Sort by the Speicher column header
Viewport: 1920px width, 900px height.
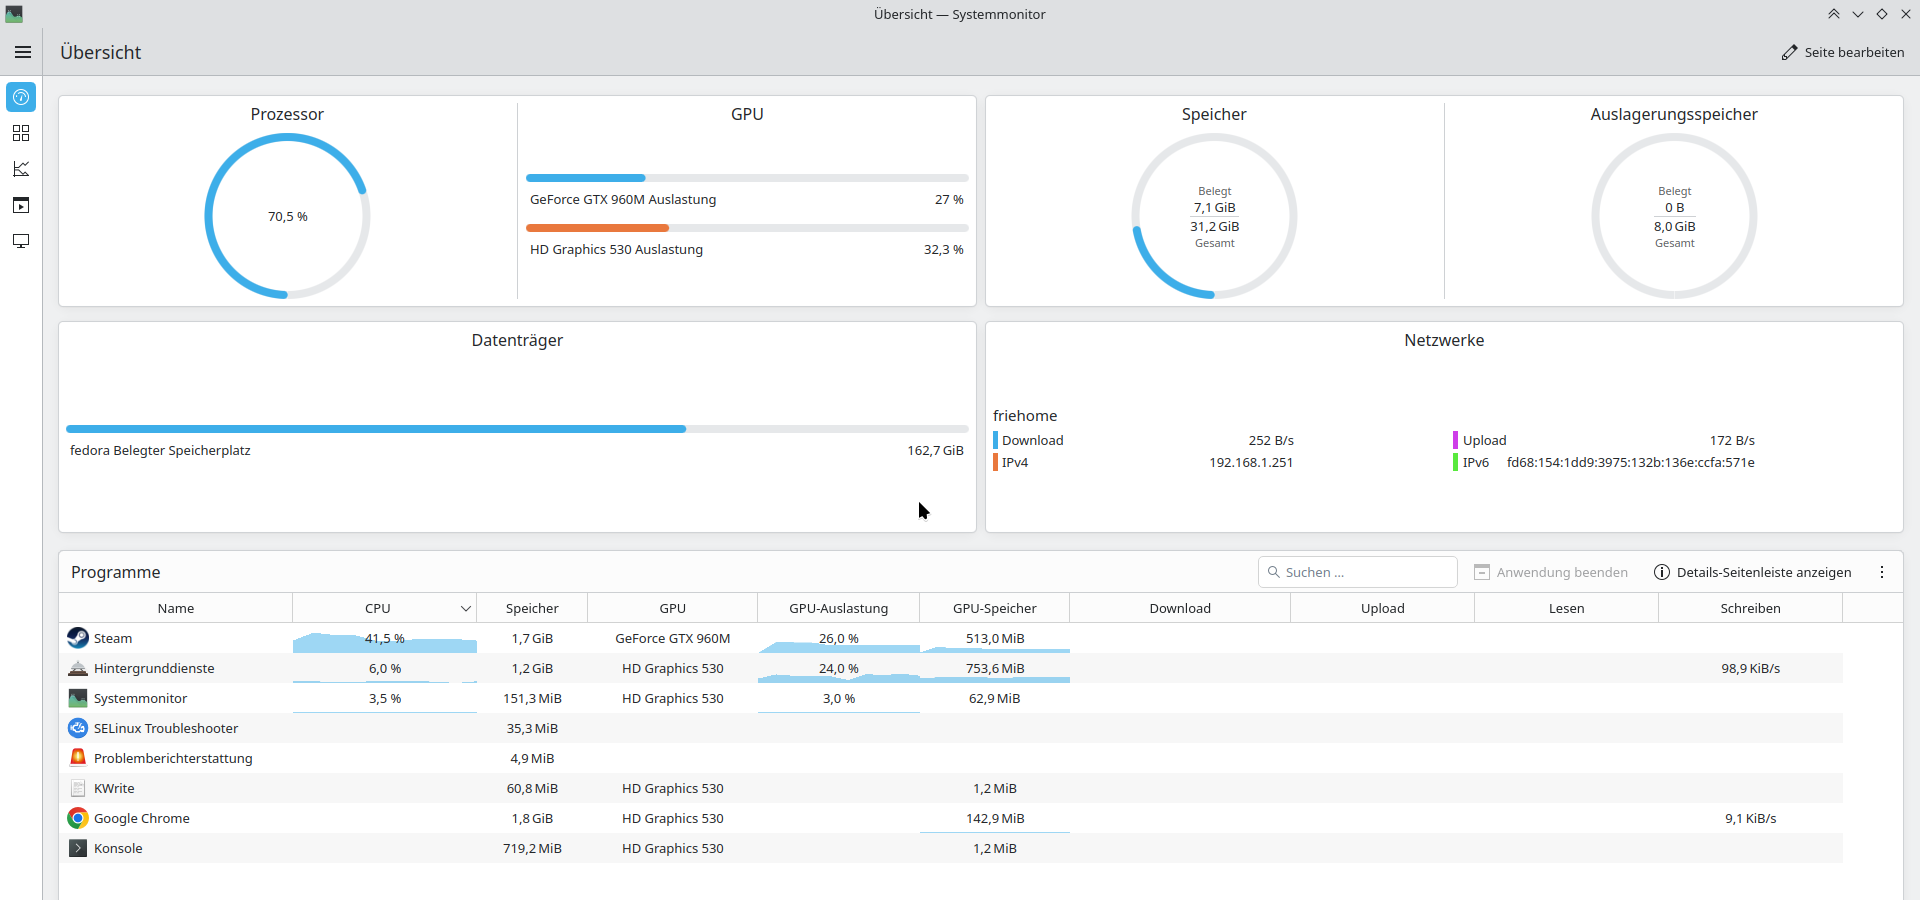coord(532,608)
